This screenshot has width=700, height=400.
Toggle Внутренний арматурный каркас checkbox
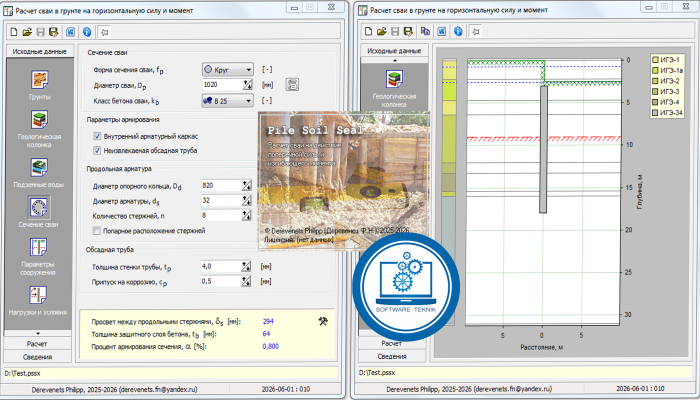coord(97,136)
